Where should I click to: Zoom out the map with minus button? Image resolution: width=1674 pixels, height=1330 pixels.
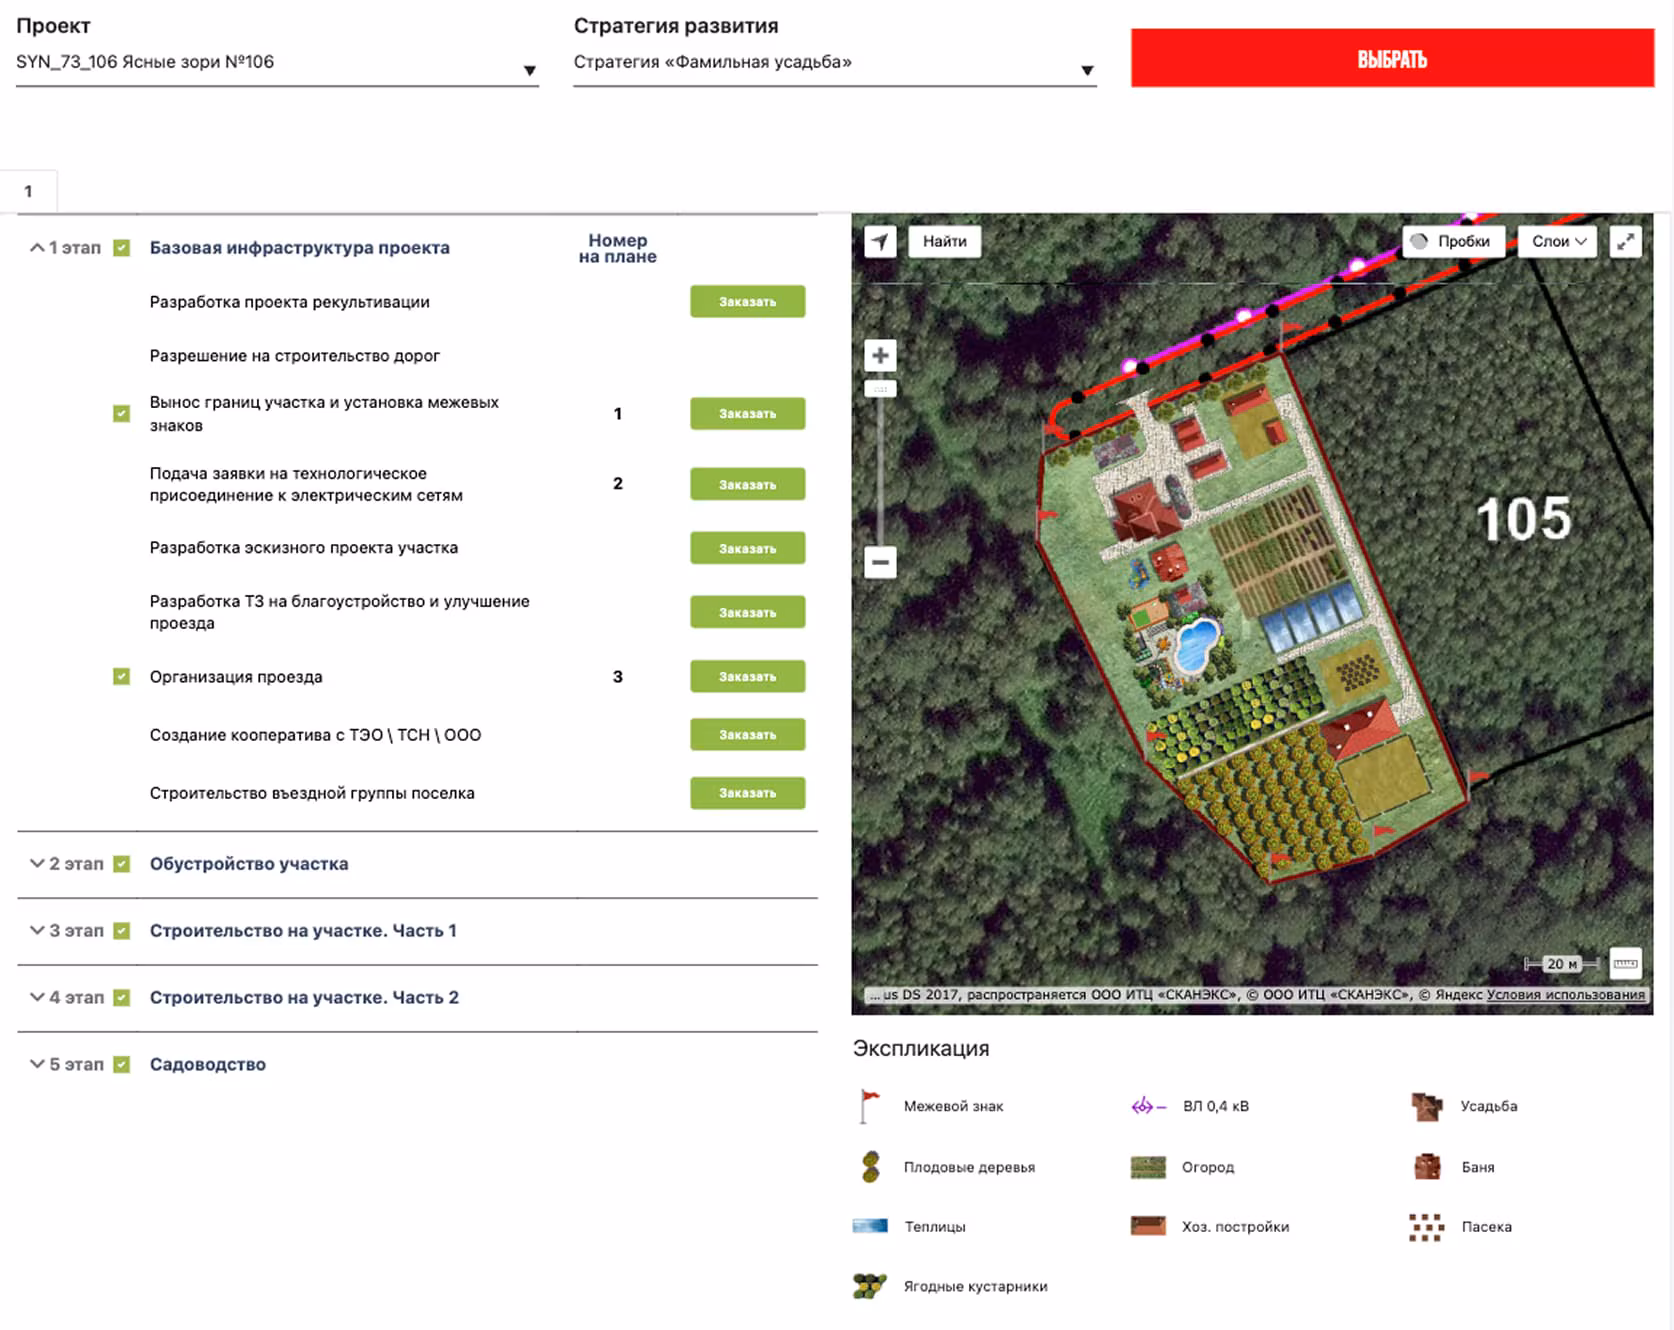[x=880, y=562]
